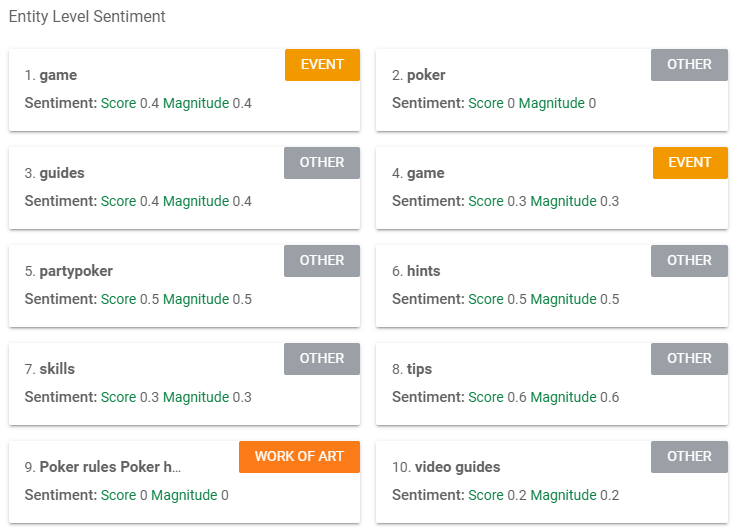Select the OTHER badge on tips card
This screenshot has height=530, width=737.
click(689, 359)
